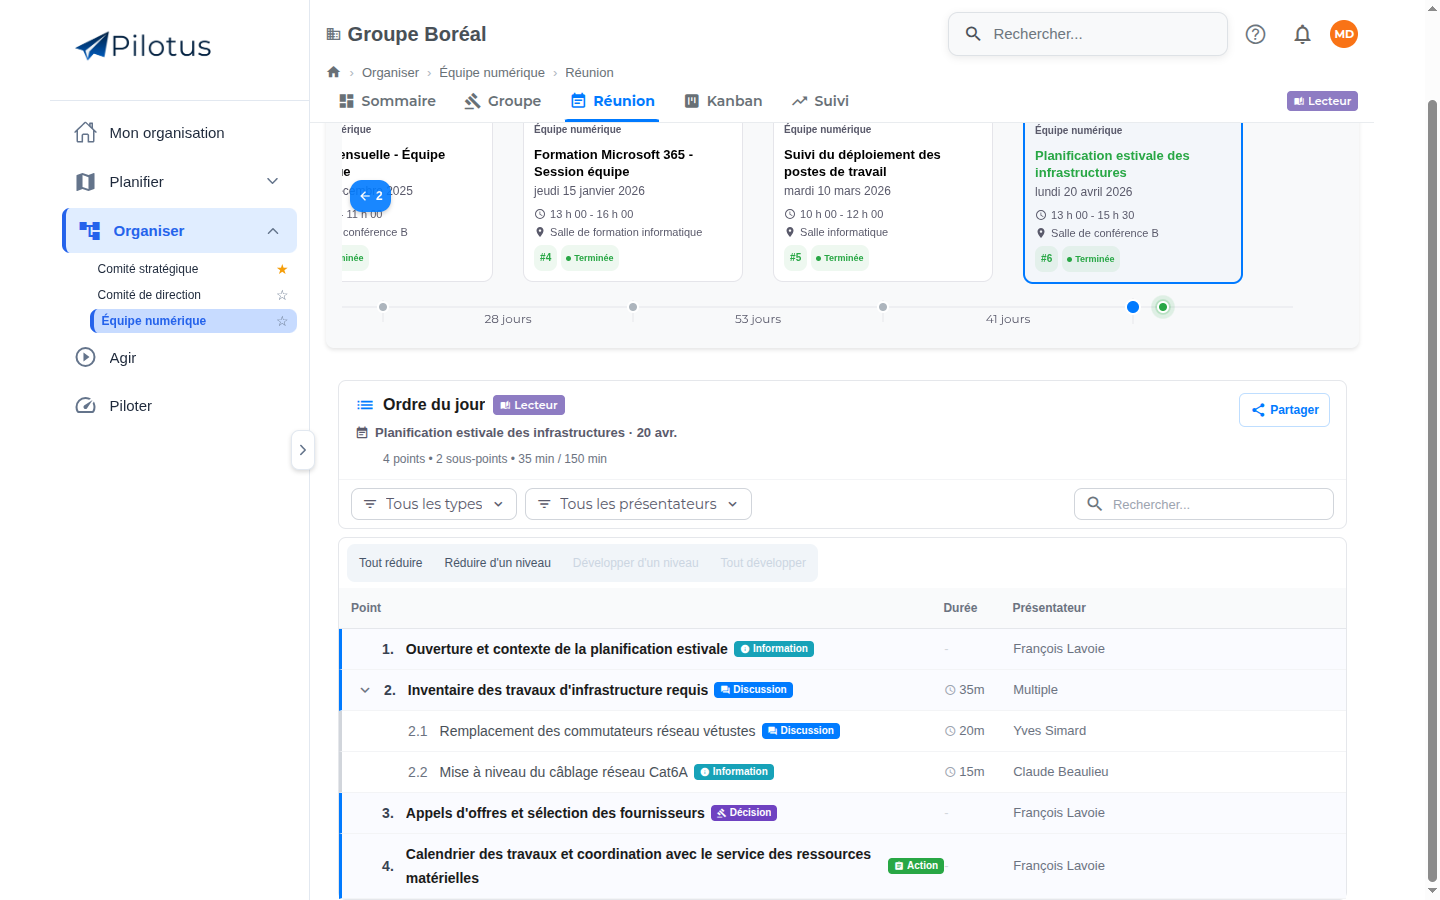Viewport: 1440px width, 900px height.
Task: Collapse the sidebar with arrow handle
Action: (302, 450)
